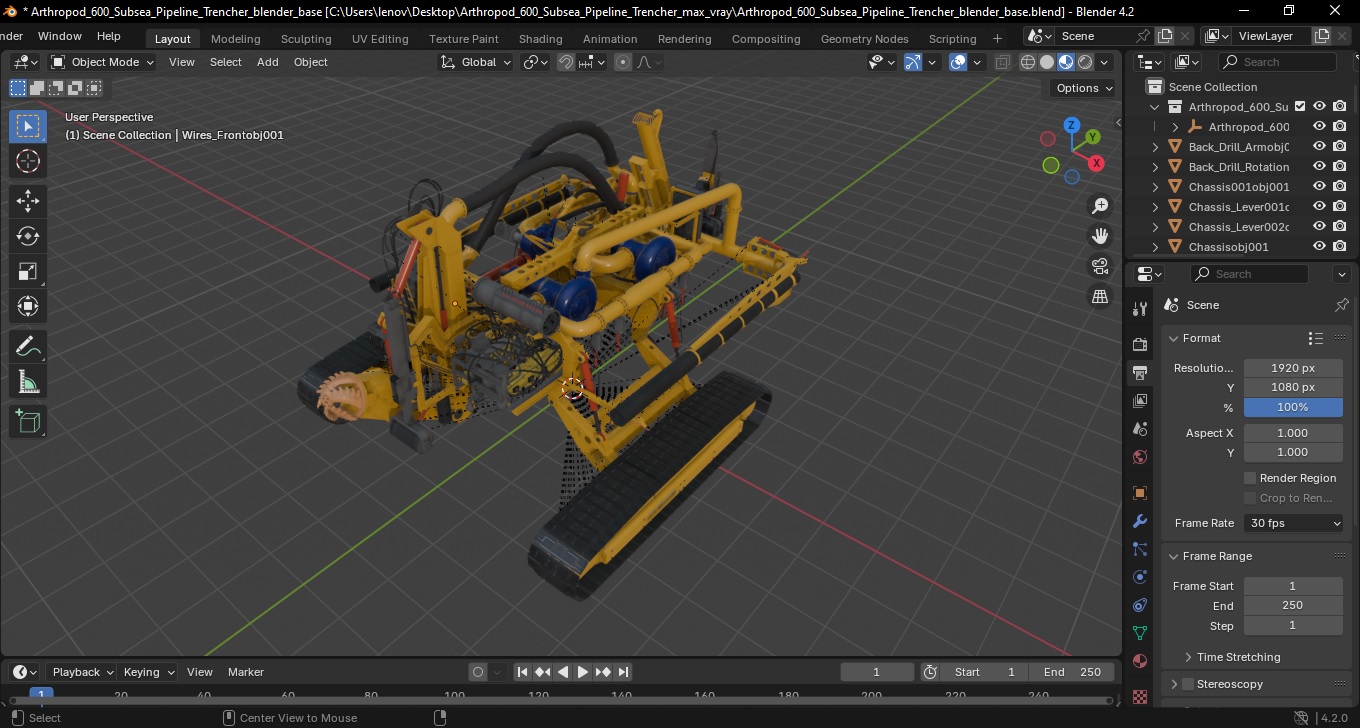
Task: Select the Select Box tool
Action: click(x=28, y=126)
